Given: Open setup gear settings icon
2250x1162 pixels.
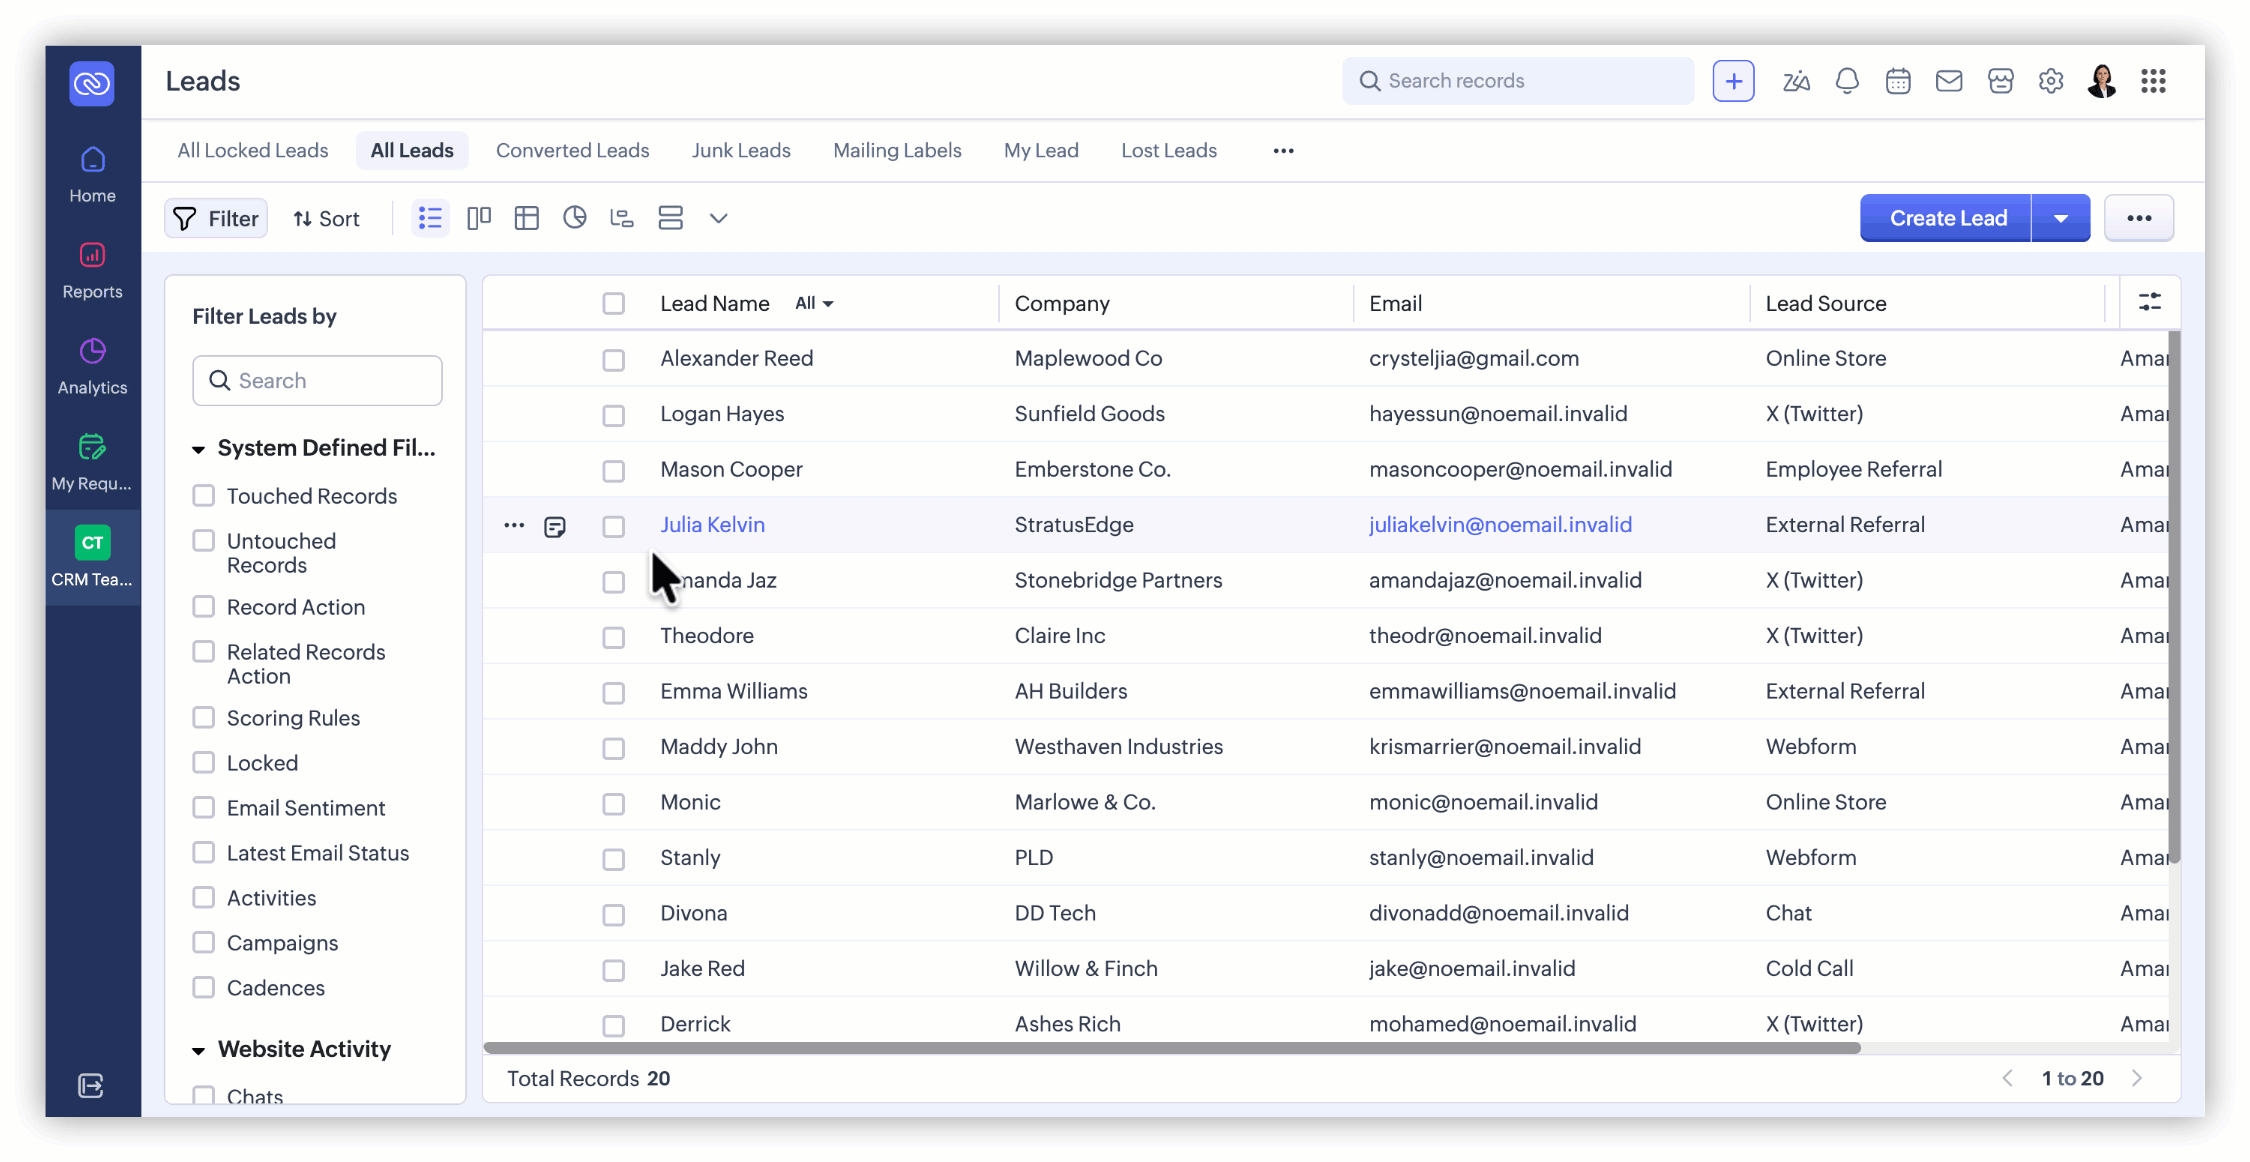Looking at the screenshot, I should coord(2051,81).
